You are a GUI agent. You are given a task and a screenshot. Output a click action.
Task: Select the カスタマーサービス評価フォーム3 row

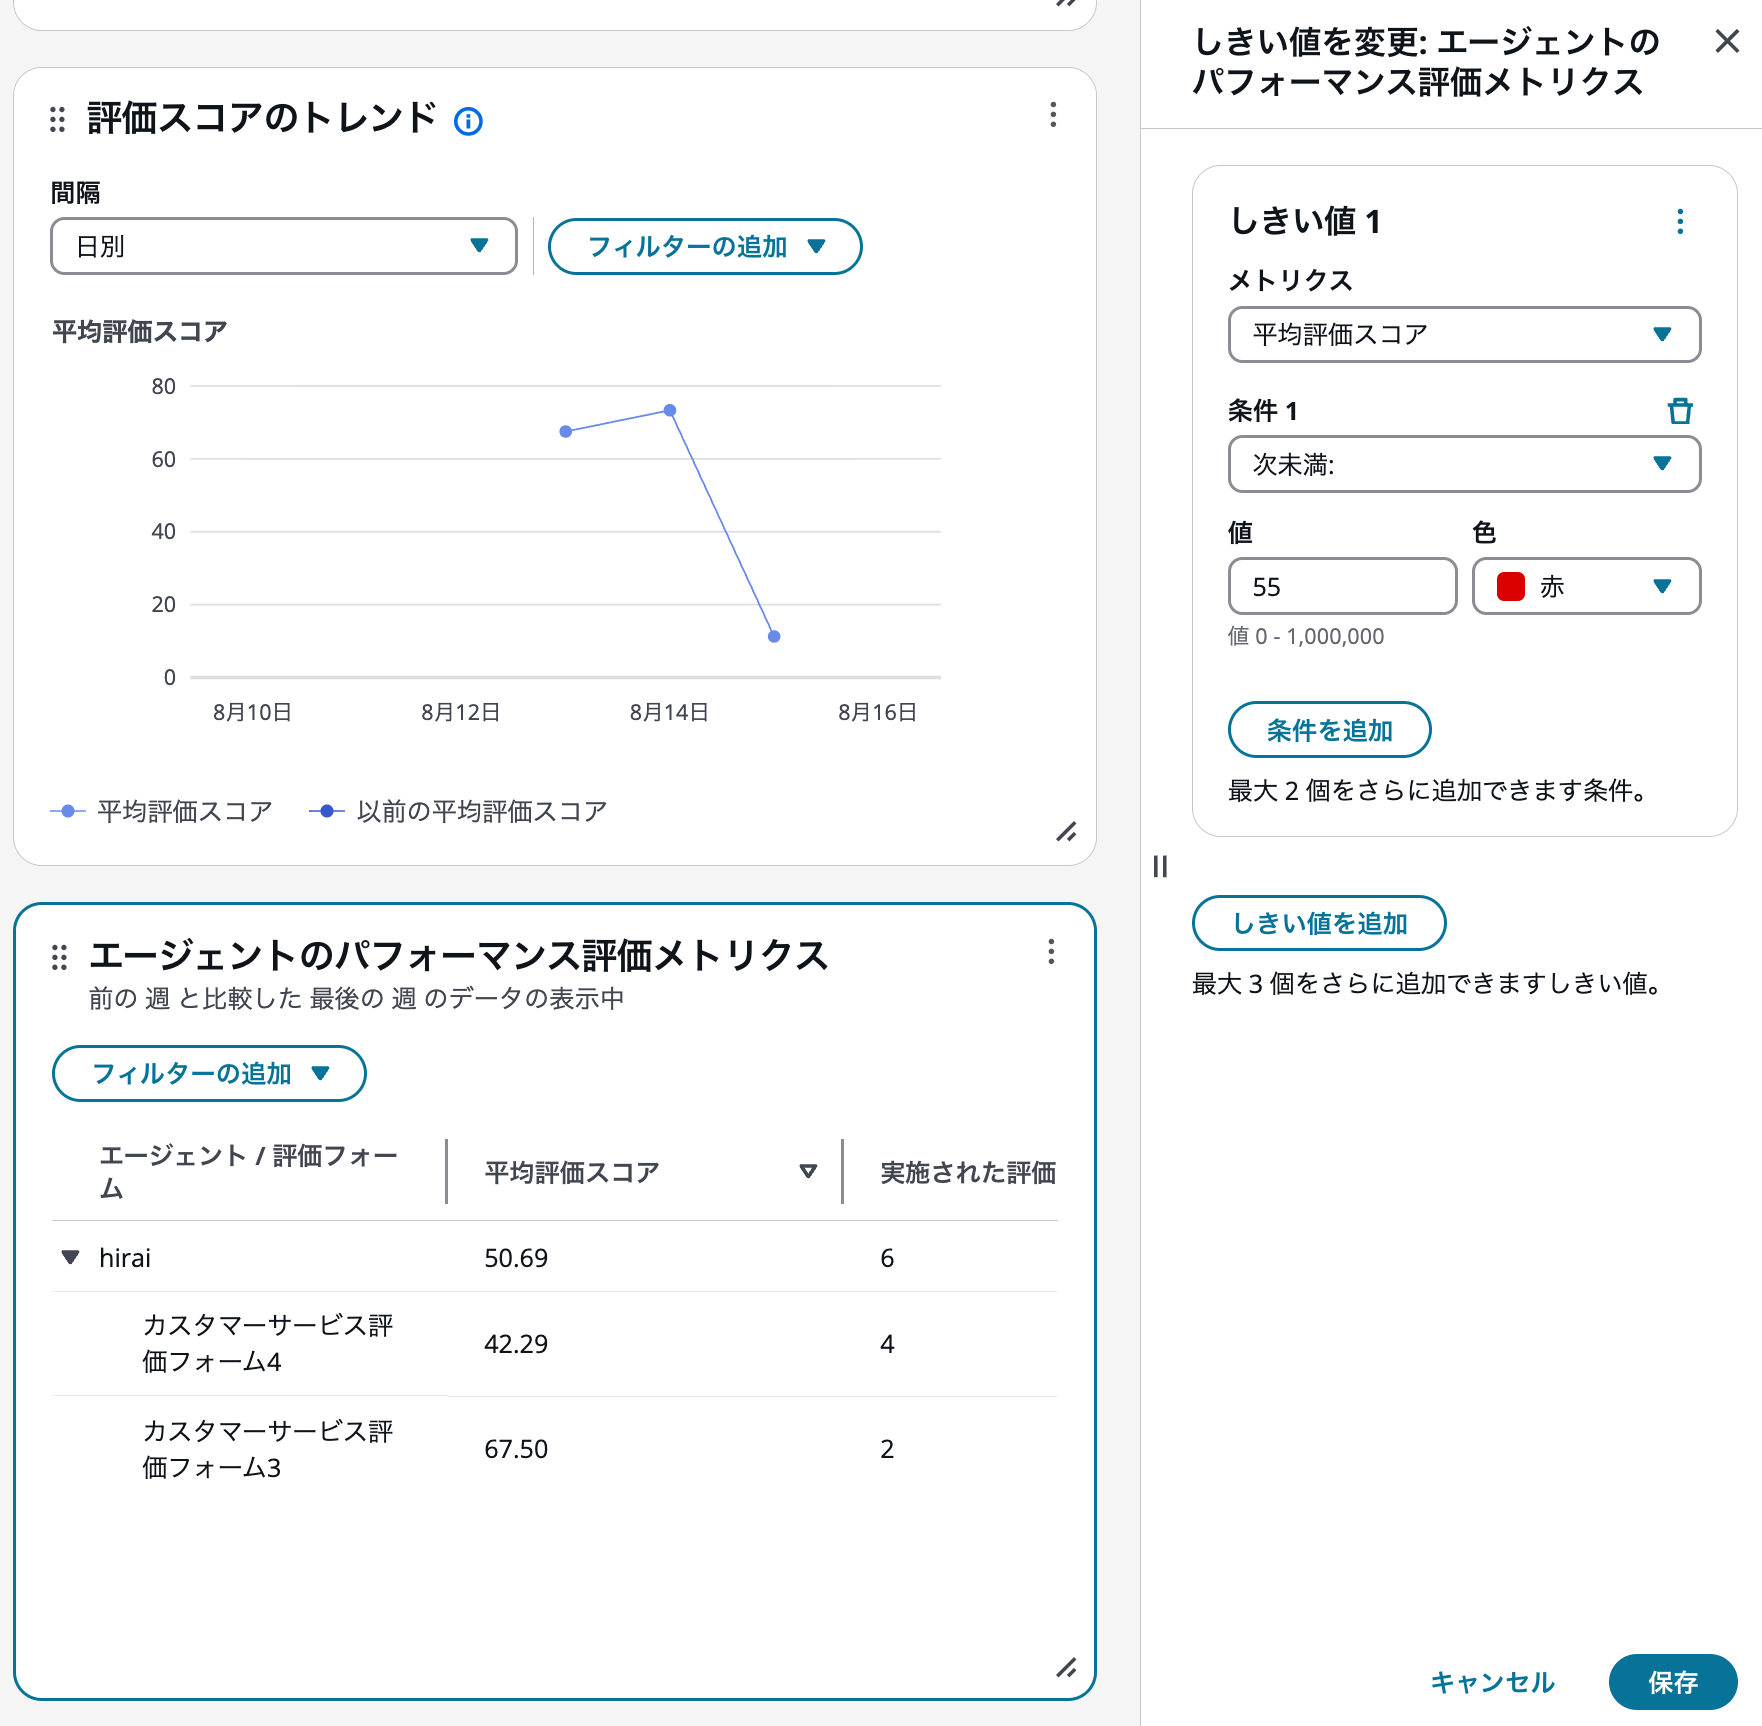pos(555,1449)
